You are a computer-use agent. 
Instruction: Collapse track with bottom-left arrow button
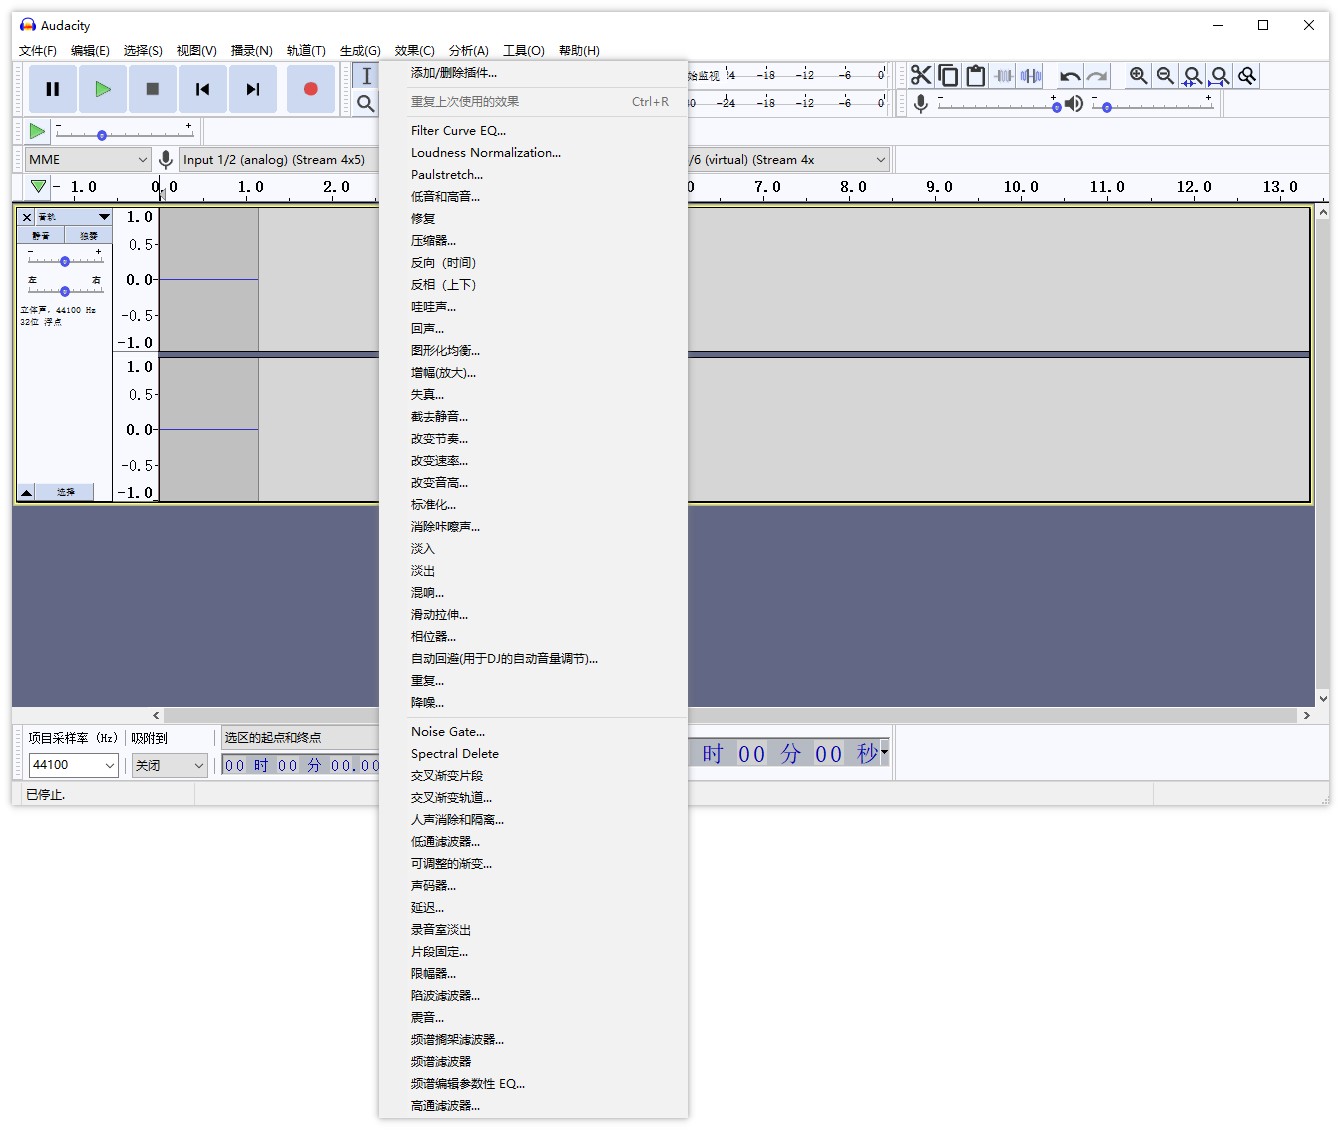[x=27, y=492]
